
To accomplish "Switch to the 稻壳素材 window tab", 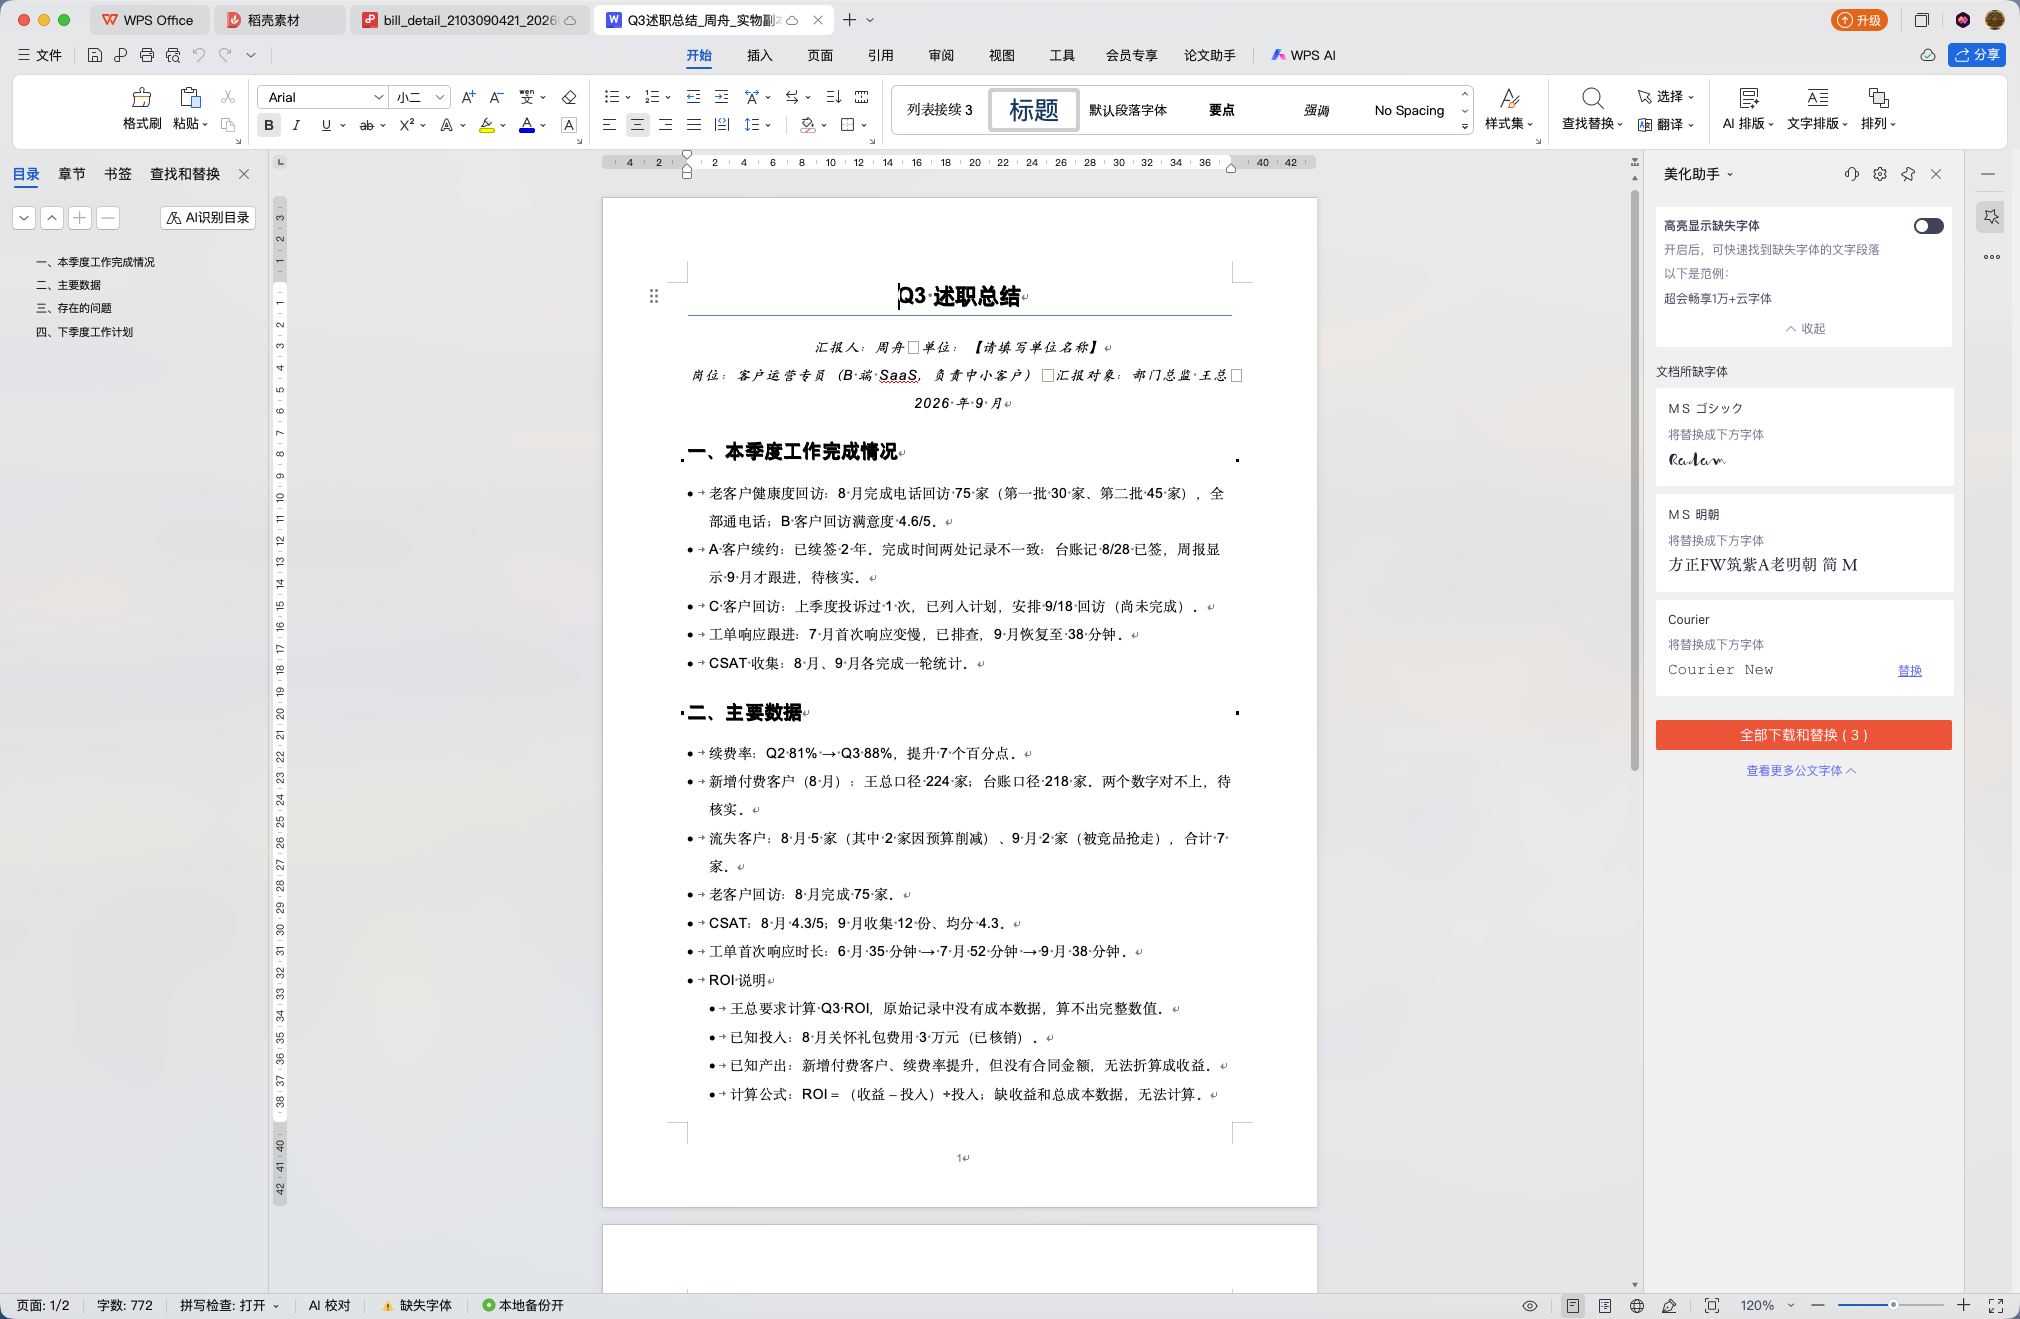I will coord(281,20).
